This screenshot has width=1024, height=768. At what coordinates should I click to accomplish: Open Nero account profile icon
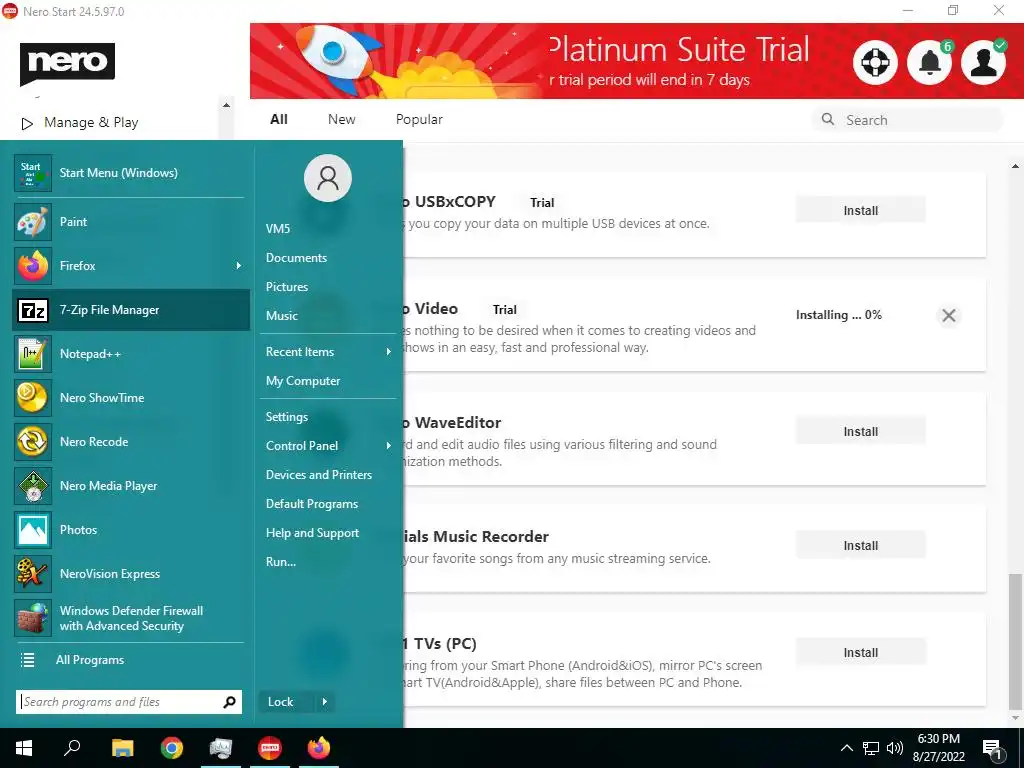click(x=984, y=63)
